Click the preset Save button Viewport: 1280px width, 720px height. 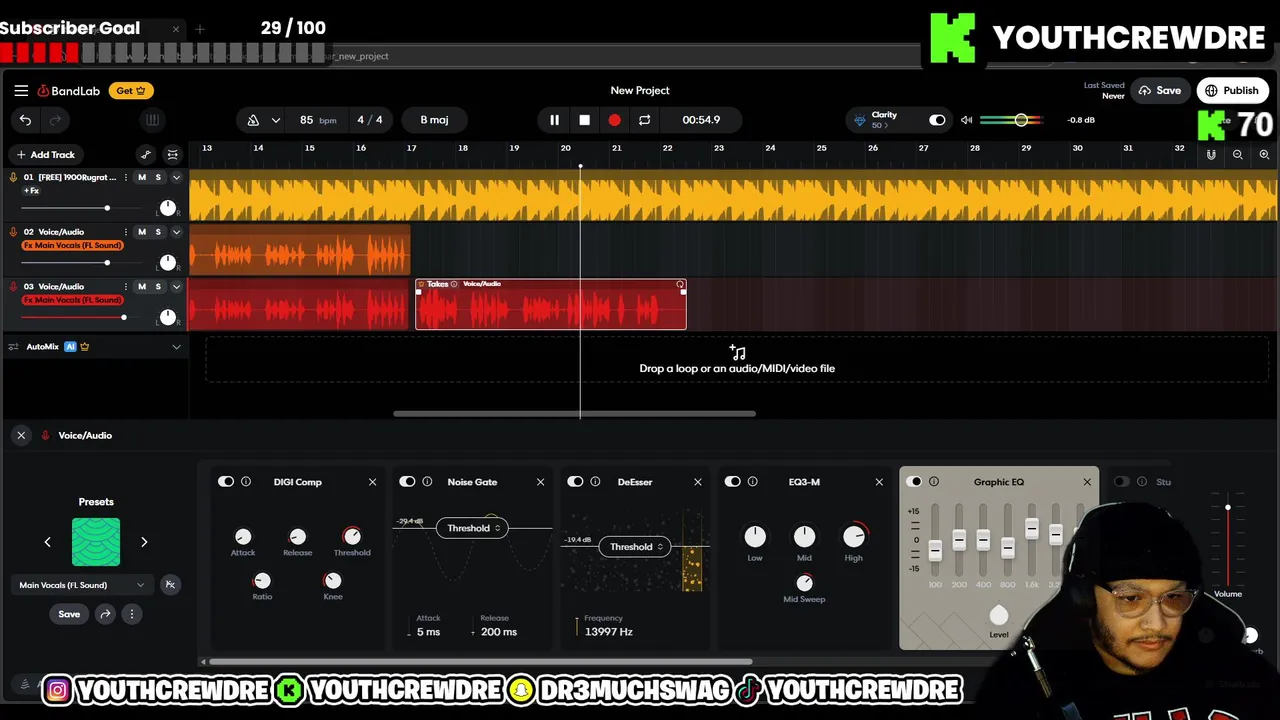point(69,614)
